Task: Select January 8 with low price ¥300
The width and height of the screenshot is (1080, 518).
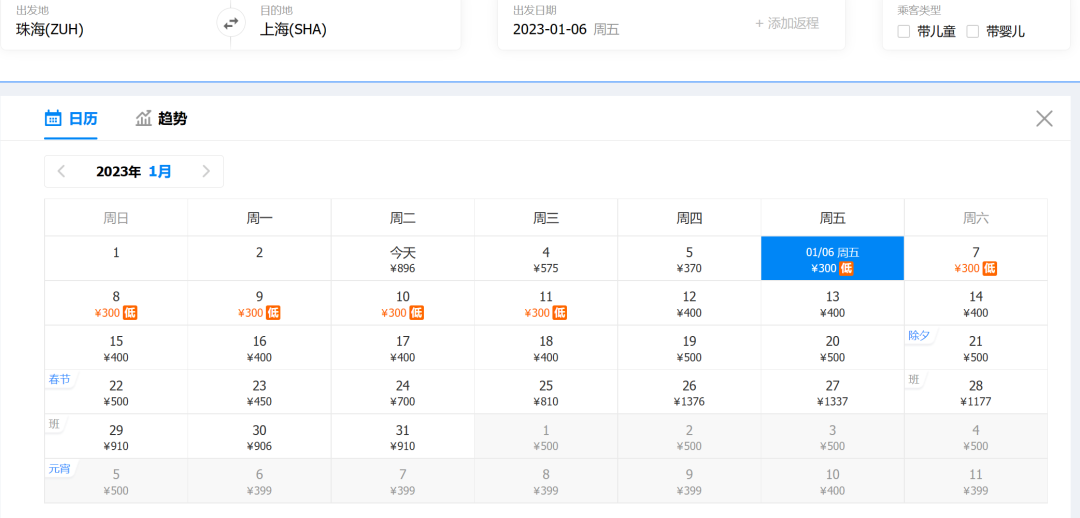Action: click(116, 303)
